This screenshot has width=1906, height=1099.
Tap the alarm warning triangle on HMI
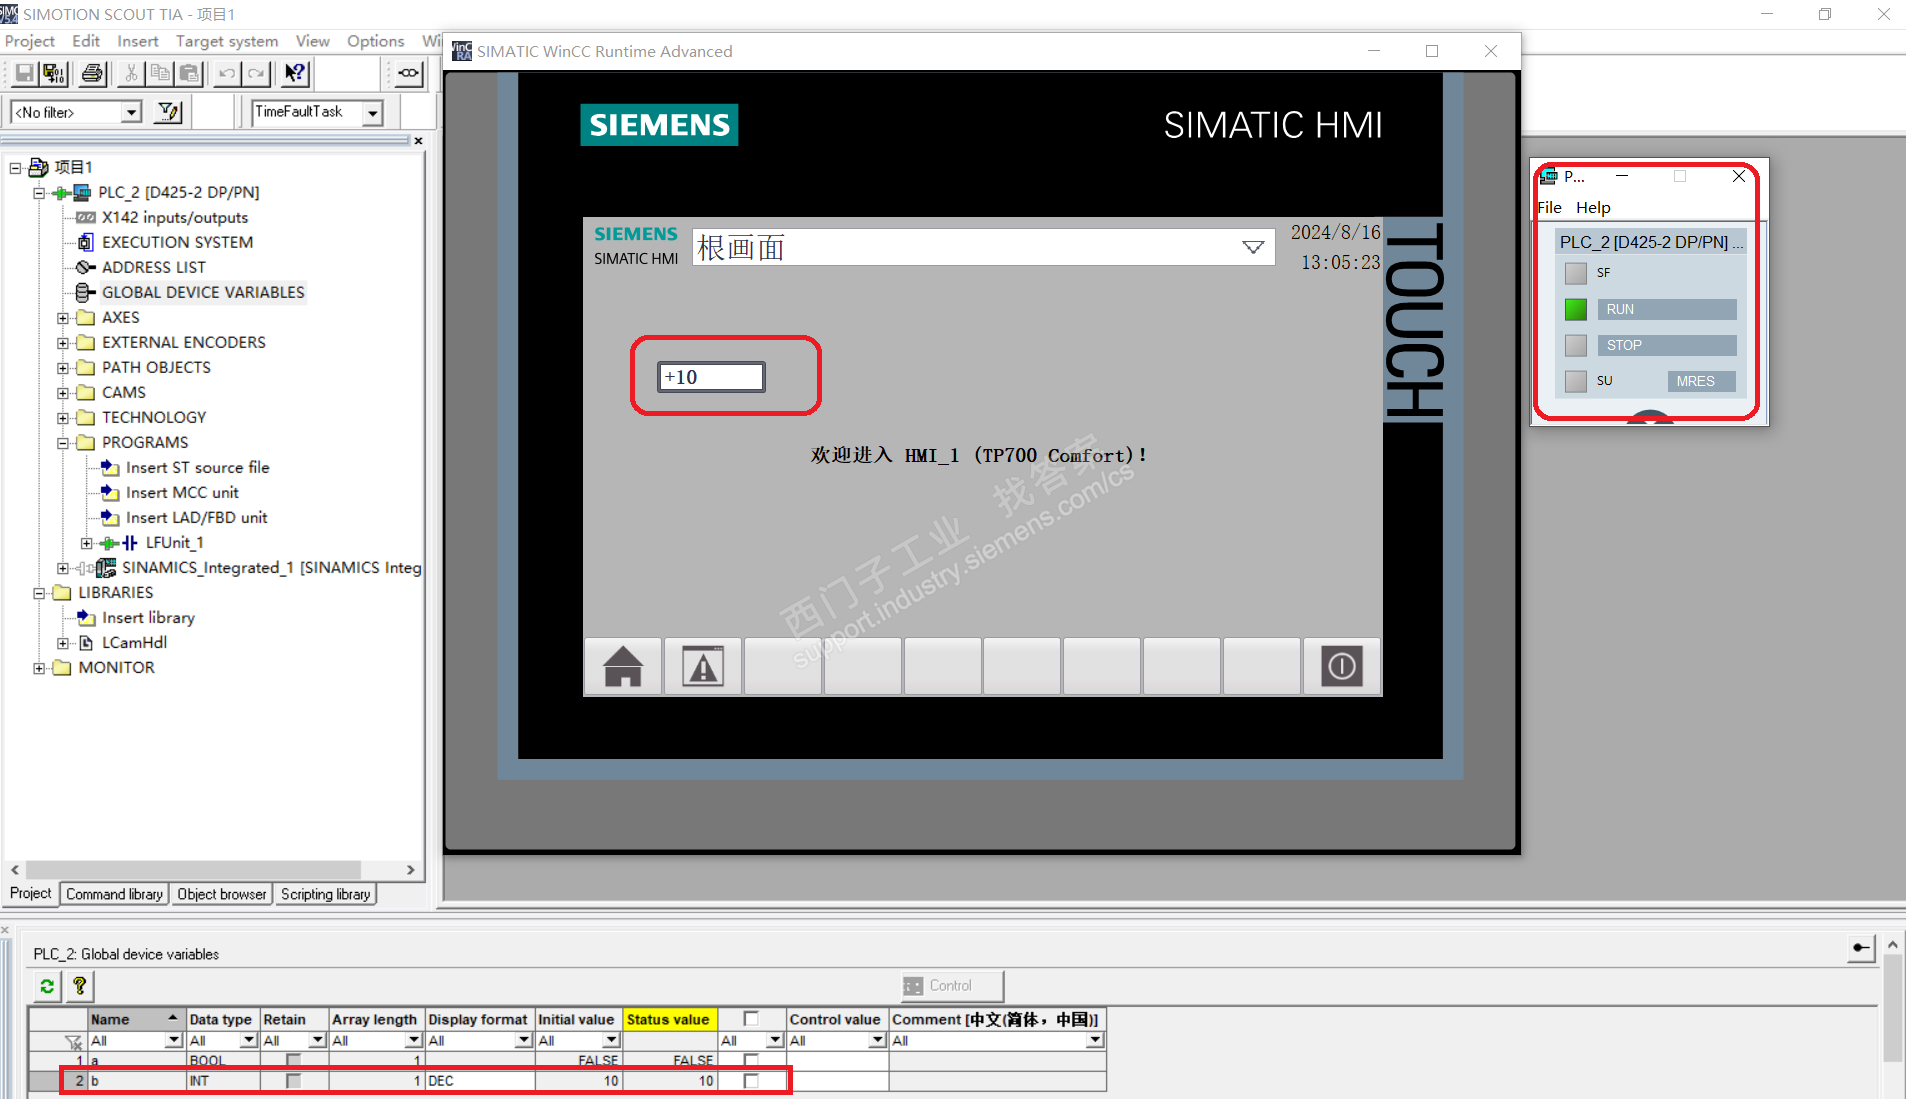[703, 666]
